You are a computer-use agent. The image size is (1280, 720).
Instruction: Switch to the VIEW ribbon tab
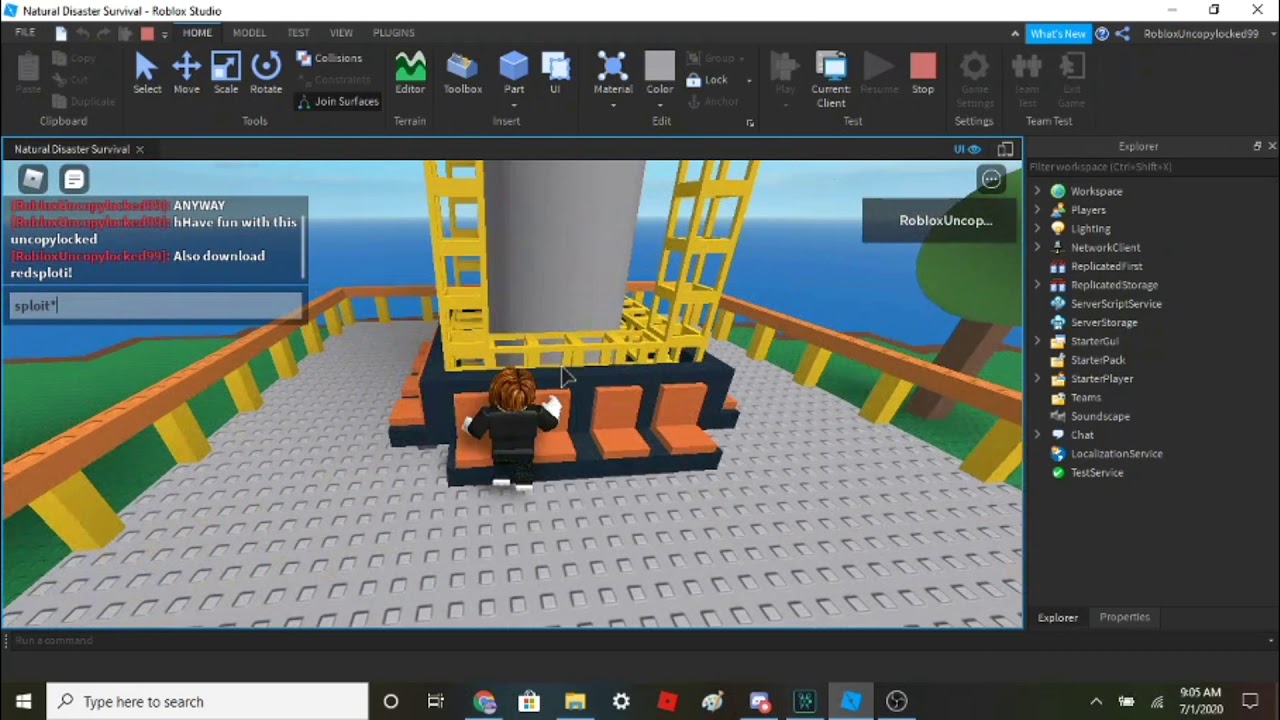click(341, 33)
